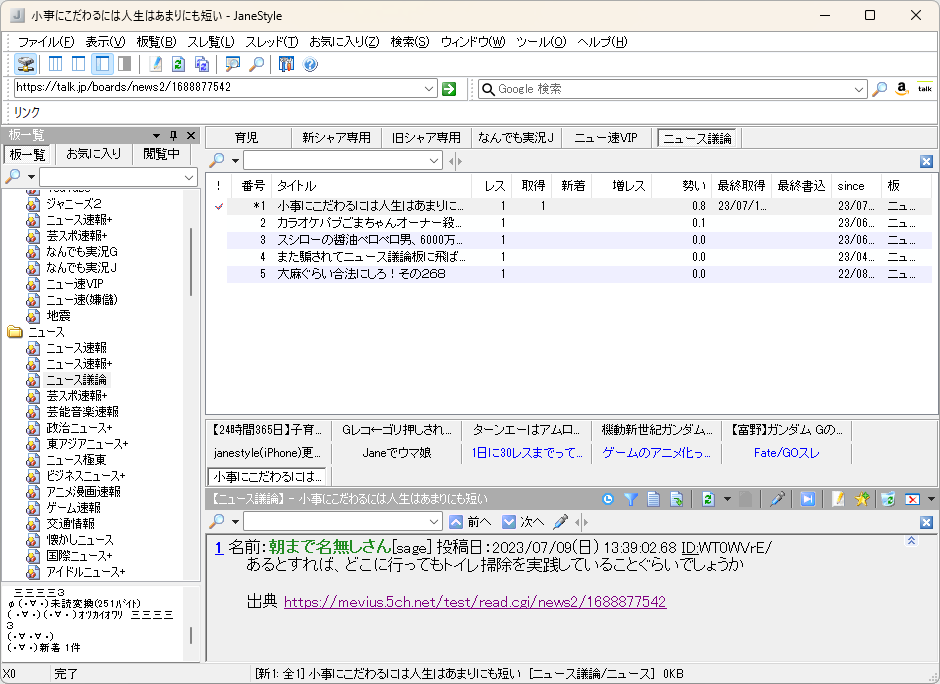Click the syringe icon next to 次へ
The height and width of the screenshot is (684, 940).
pyautogui.click(x=561, y=522)
